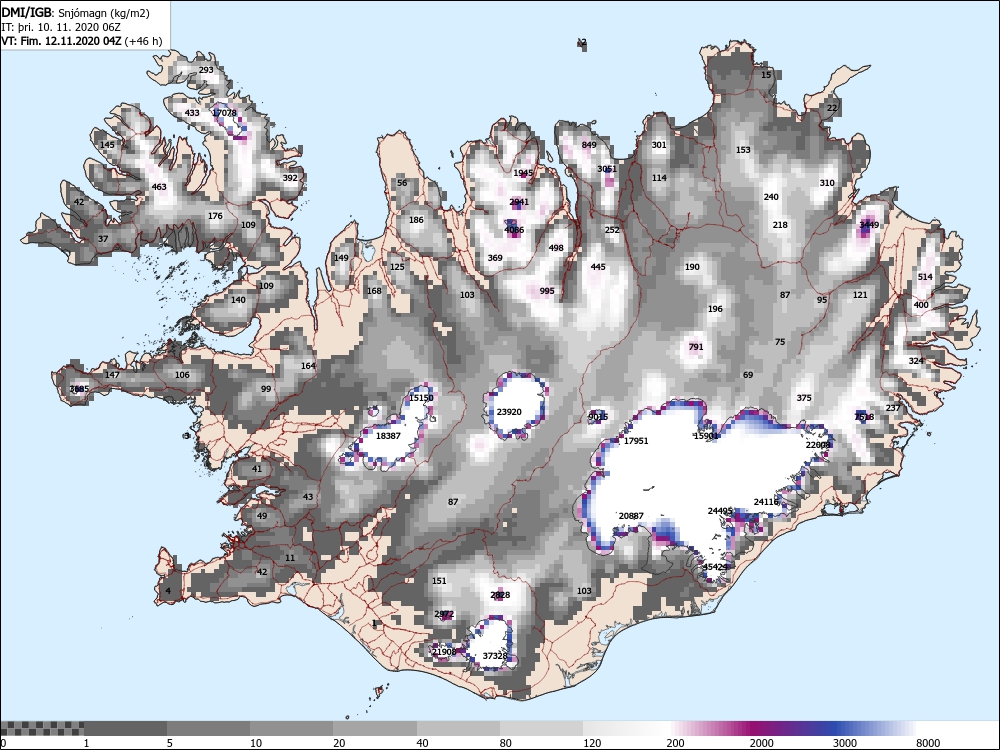Click the 995 value label

[547, 290]
